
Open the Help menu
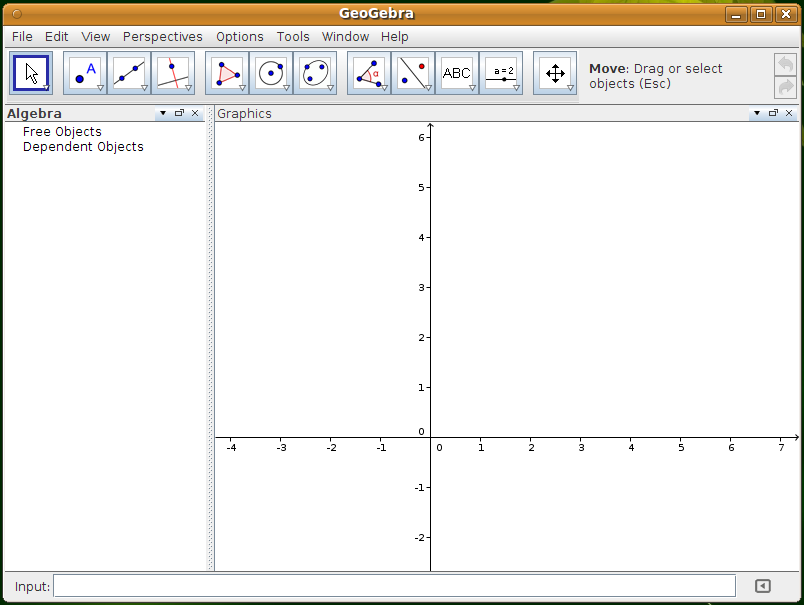(x=394, y=37)
